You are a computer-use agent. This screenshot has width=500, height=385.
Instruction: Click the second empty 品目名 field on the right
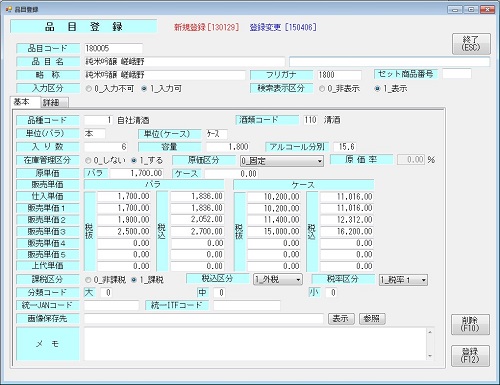click(389, 62)
